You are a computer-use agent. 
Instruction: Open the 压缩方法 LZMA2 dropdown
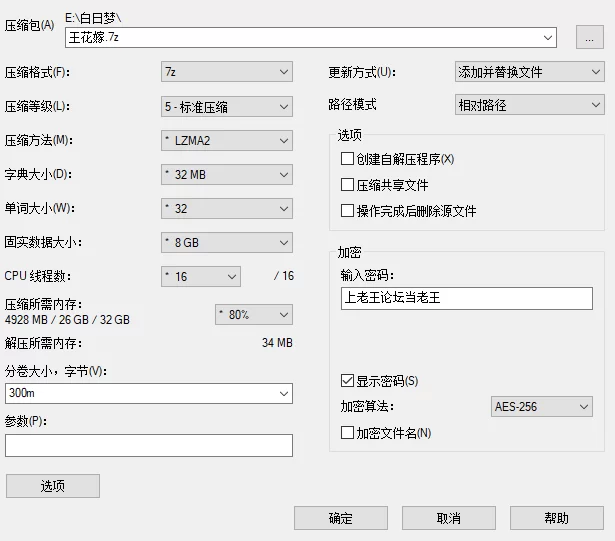pos(227,140)
